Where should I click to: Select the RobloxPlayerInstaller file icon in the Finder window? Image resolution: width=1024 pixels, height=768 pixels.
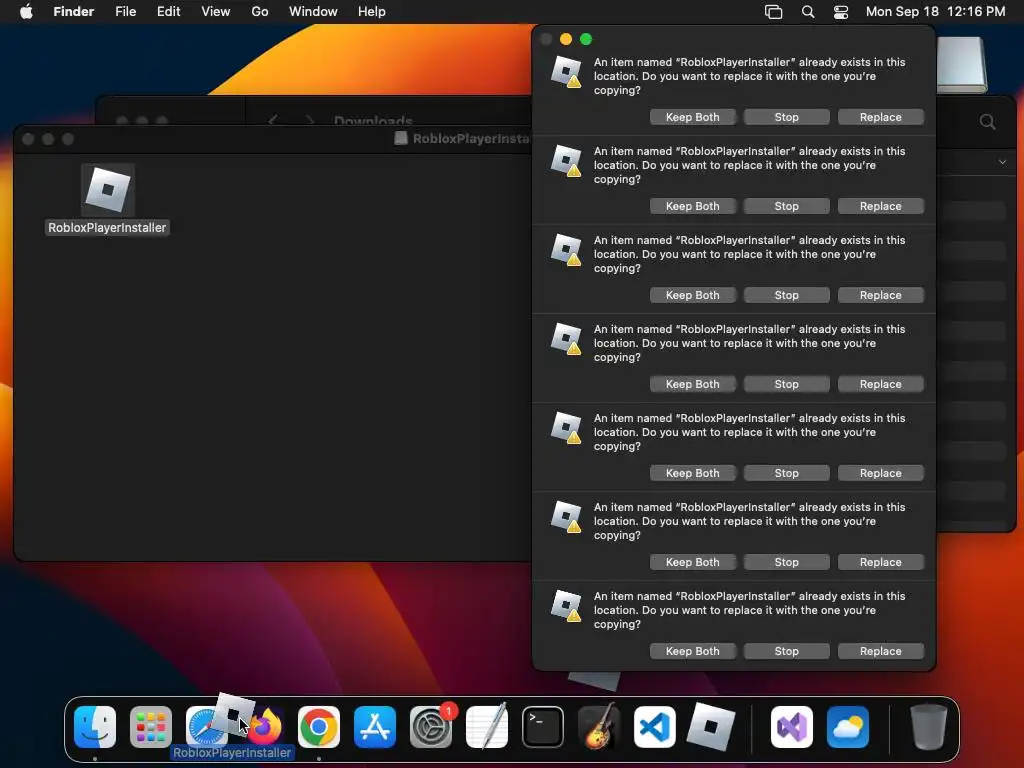pyautogui.click(x=108, y=190)
